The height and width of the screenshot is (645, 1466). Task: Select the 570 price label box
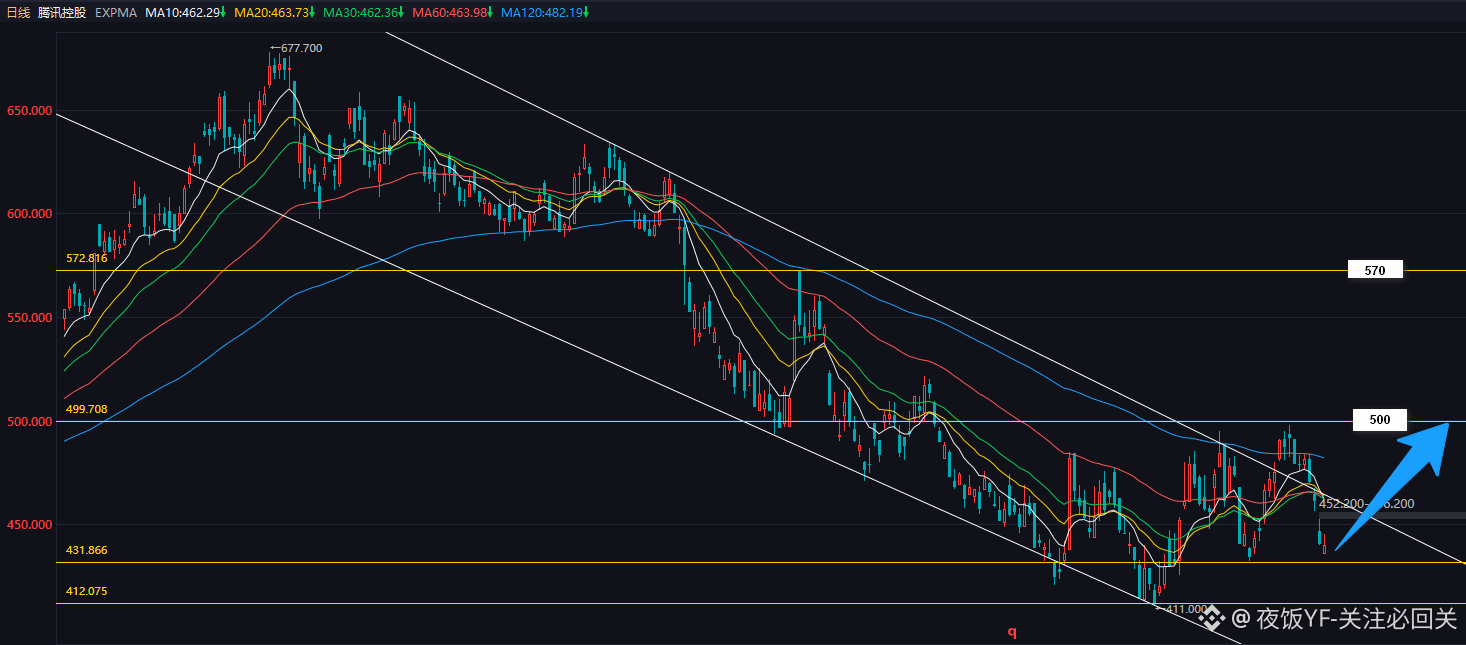click(x=1375, y=269)
